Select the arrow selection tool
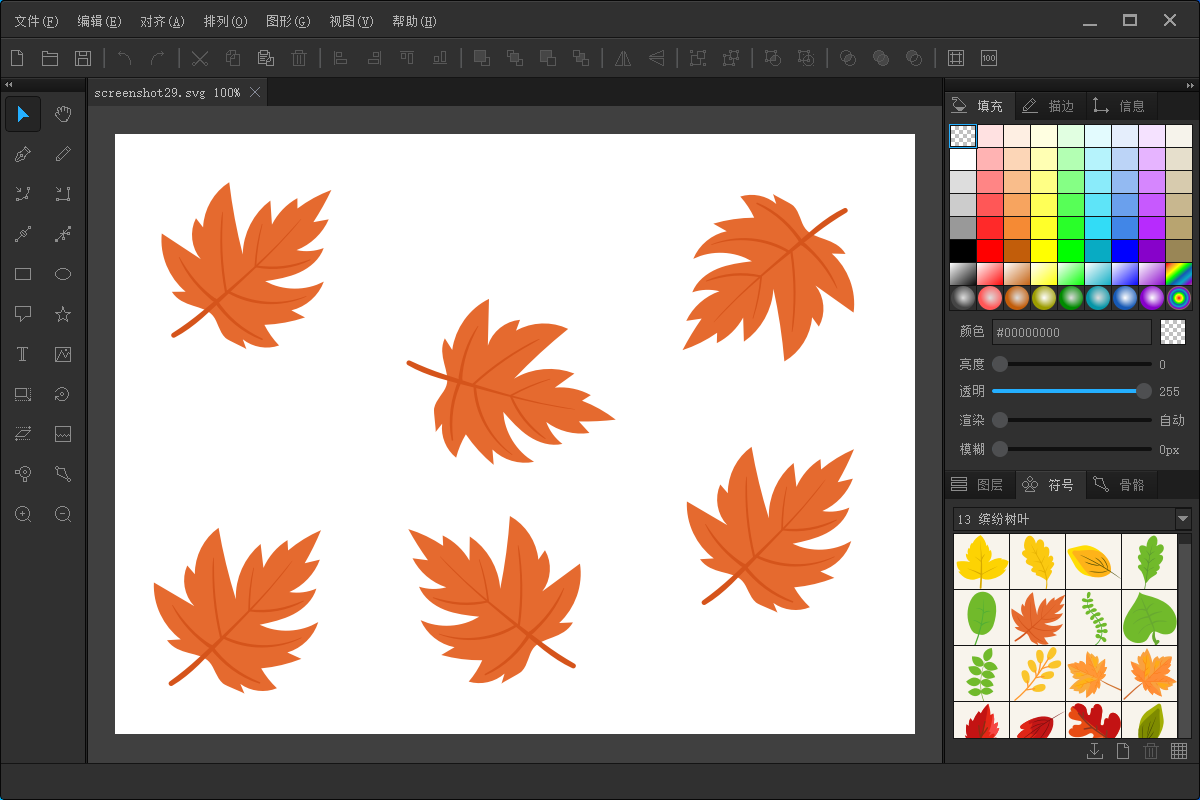 23,114
